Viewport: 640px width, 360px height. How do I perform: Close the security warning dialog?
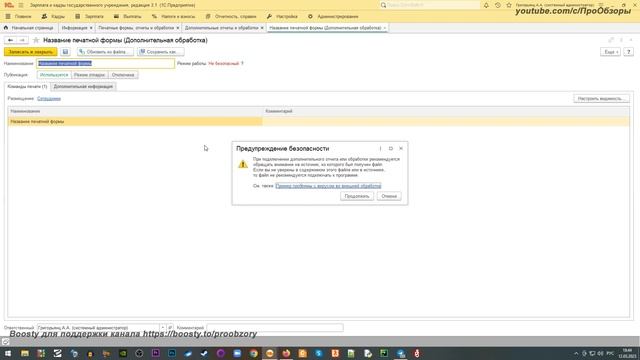401,149
